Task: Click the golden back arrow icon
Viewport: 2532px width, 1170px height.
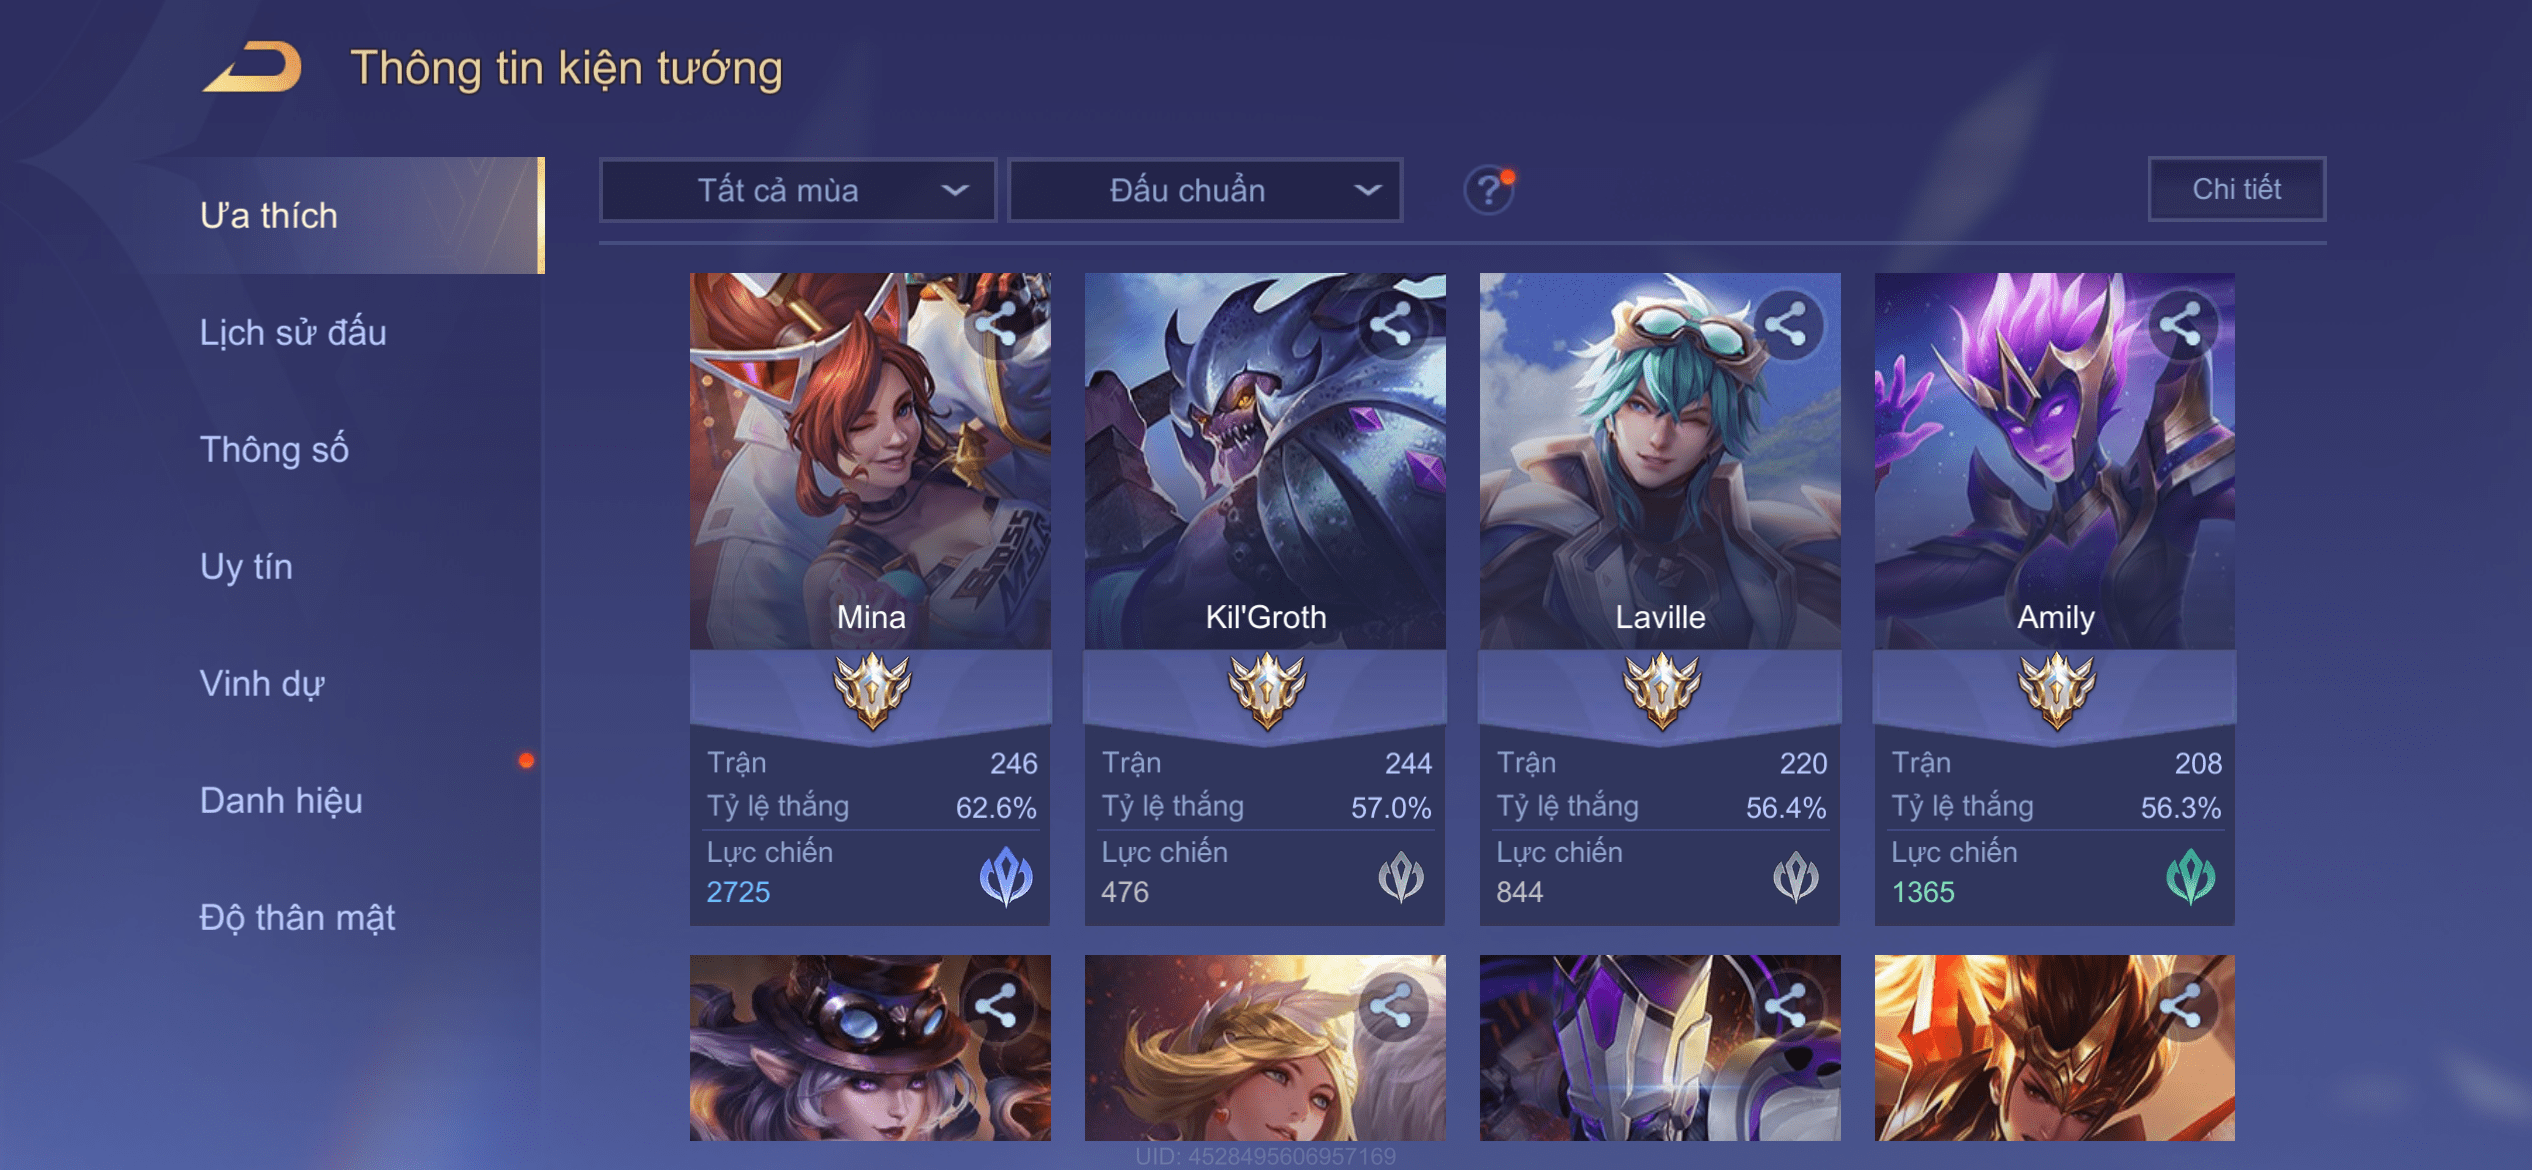Action: tap(252, 67)
